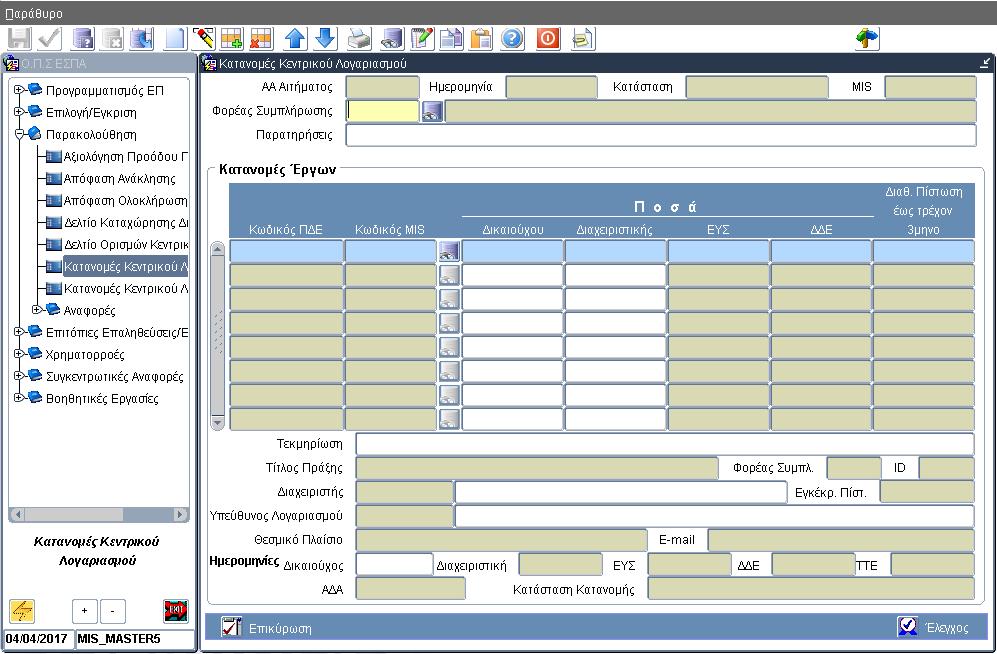Screen dimensions: 997x654
Task: Expand the Επιτόπιες Επαληθεύσεις node
Action: [18, 332]
